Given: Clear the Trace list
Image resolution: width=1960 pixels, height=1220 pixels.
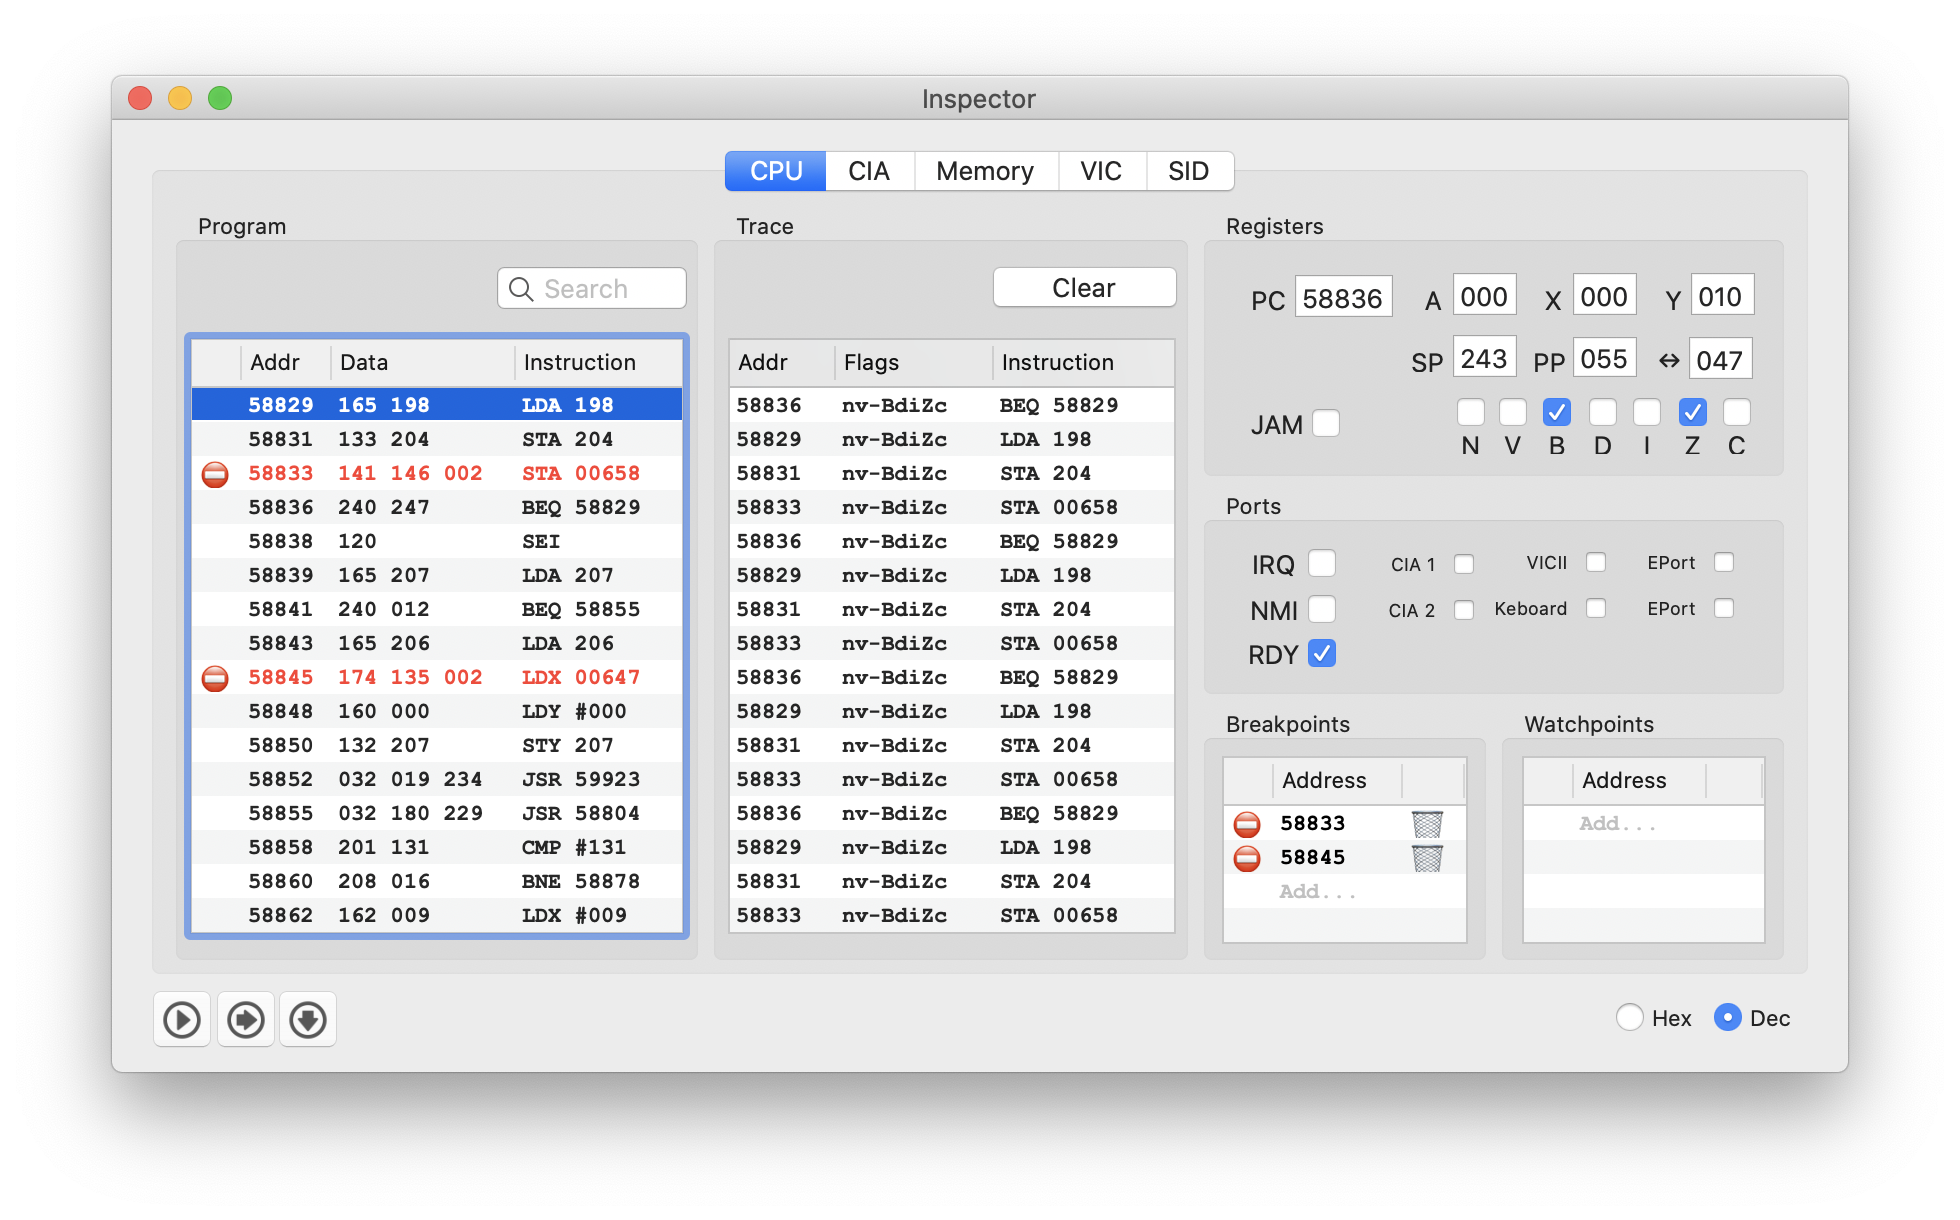Looking at the screenshot, I should pyautogui.click(x=1083, y=287).
